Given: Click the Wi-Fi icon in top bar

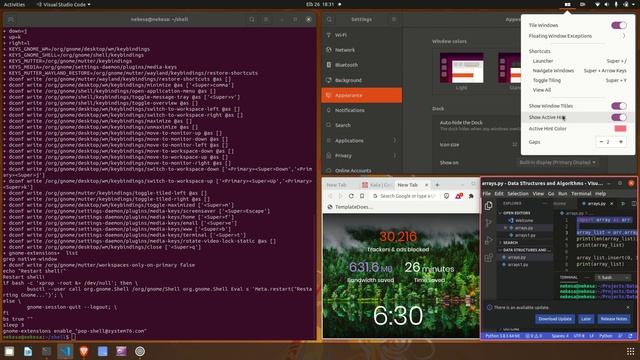Looking at the screenshot, I should tap(597, 4).
